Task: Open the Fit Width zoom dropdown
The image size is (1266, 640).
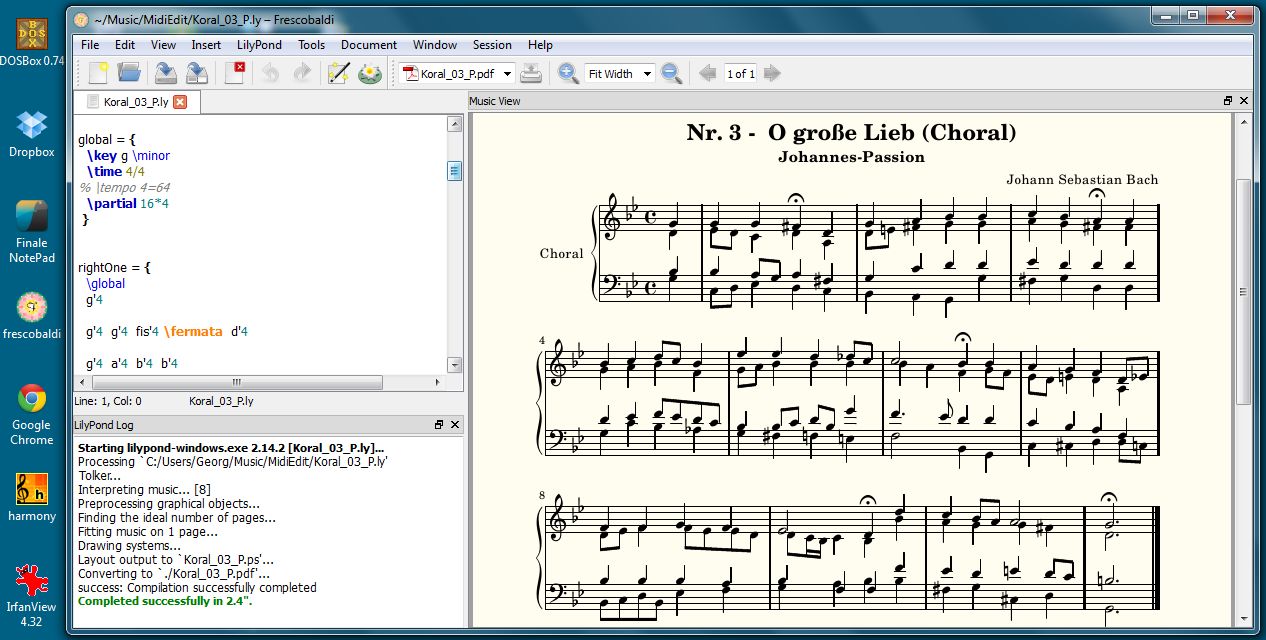Action: 619,73
